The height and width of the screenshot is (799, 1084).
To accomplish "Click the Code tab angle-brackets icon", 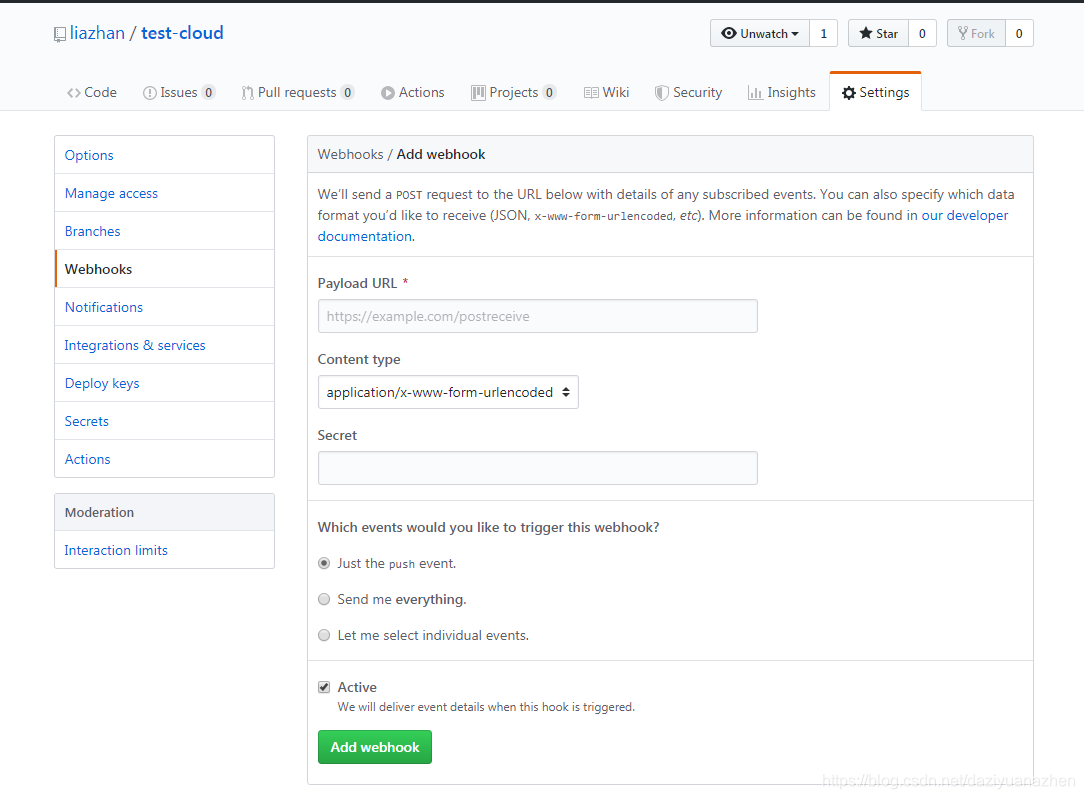I will (74, 93).
